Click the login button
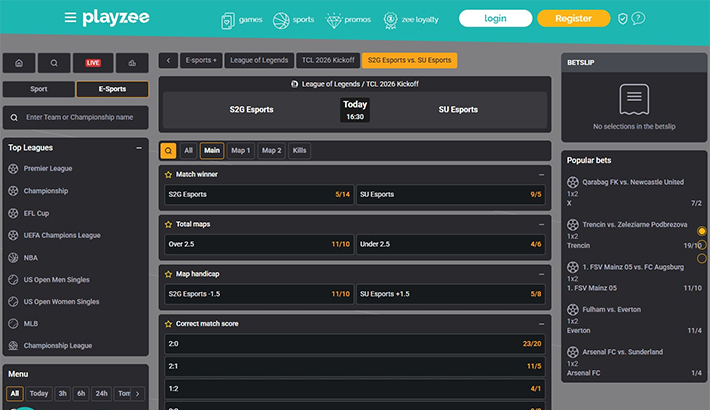 pyautogui.click(x=495, y=19)
